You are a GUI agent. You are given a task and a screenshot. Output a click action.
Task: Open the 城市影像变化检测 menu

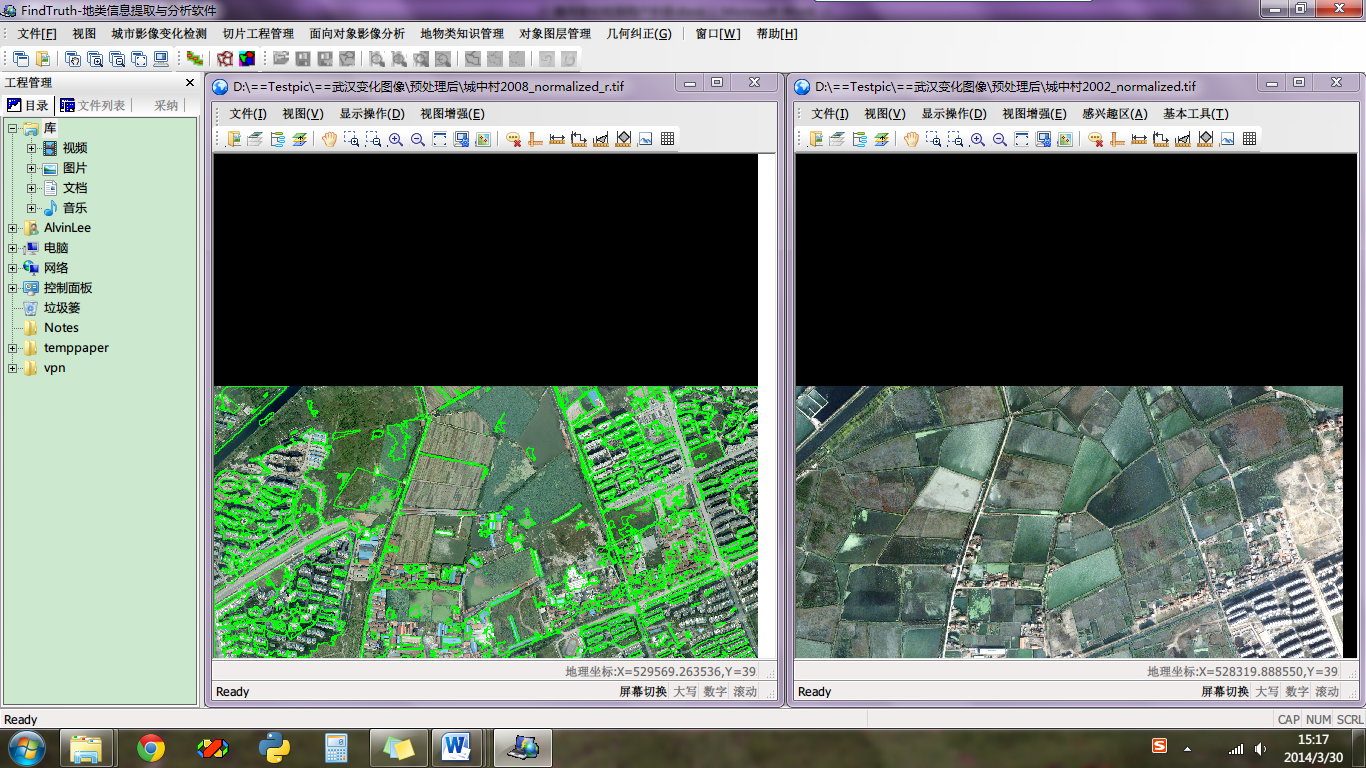(159, 34)
